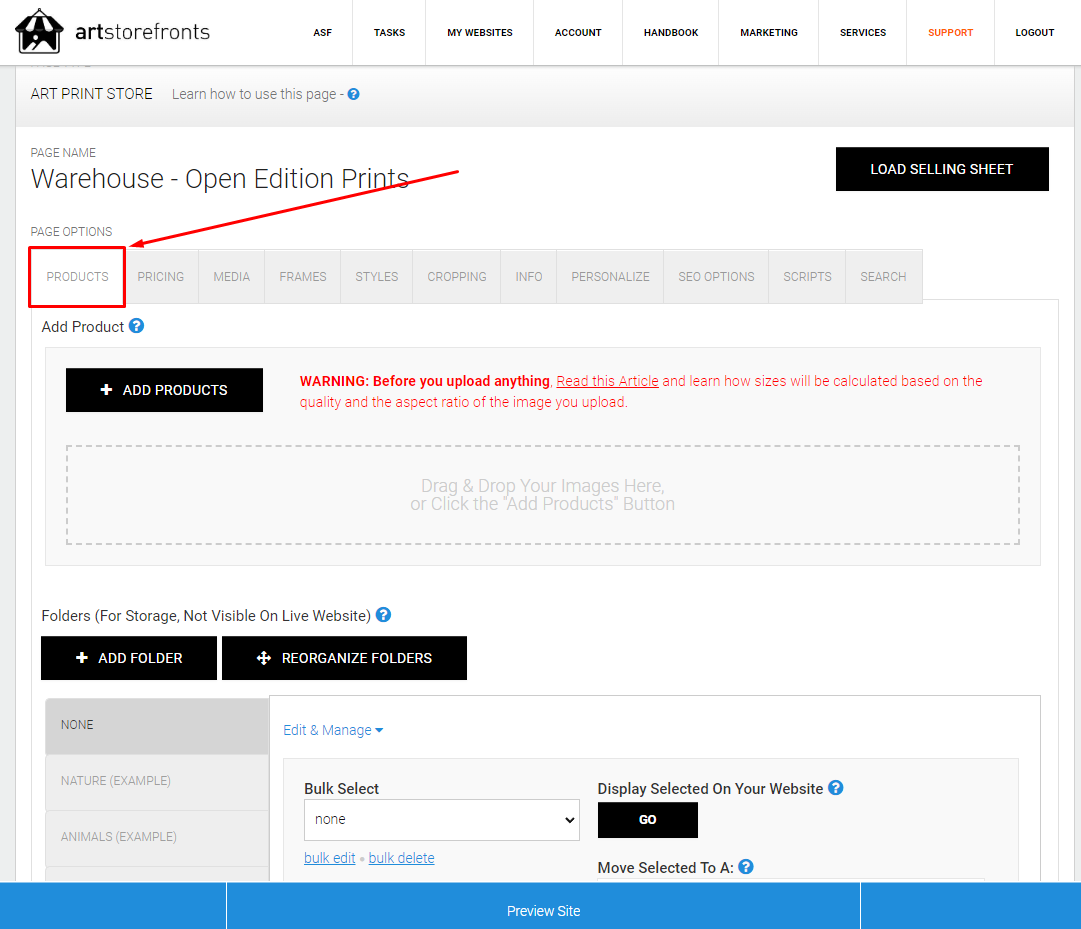Click the artstorefronts logo icon
This screenshot has height=929, width=1081.
(39, 31)
